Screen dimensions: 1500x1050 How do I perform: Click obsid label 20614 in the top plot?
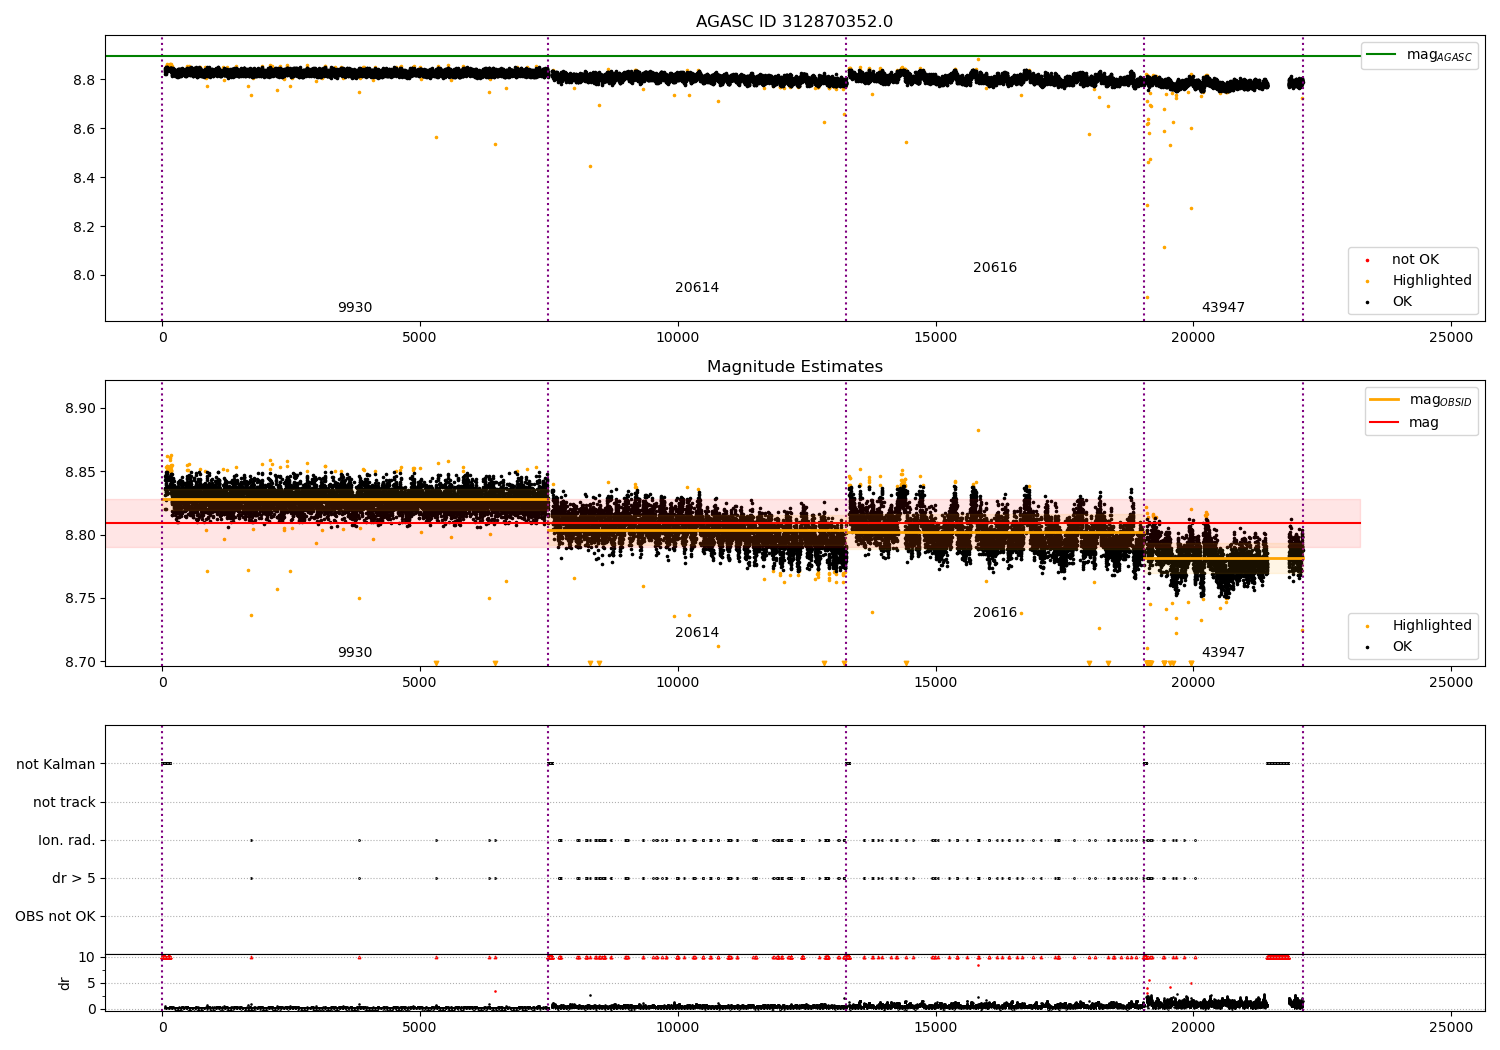[x=697, y=288]
